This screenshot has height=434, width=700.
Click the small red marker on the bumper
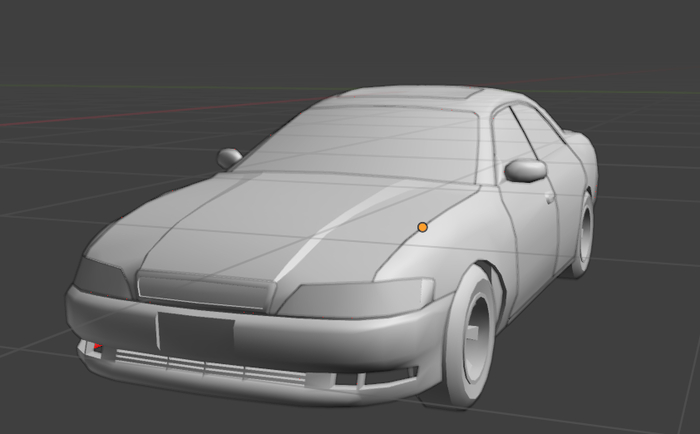pos(97,348)
